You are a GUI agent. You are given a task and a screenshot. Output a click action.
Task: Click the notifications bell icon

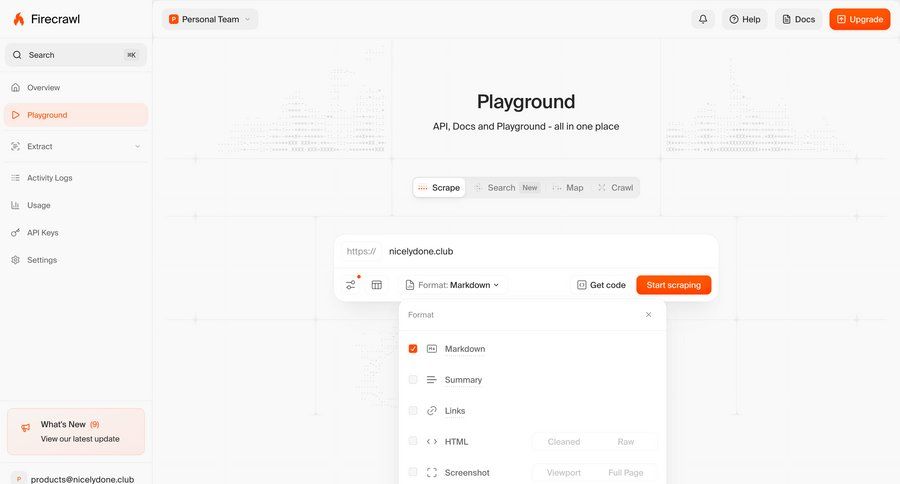tap(703, 19)
